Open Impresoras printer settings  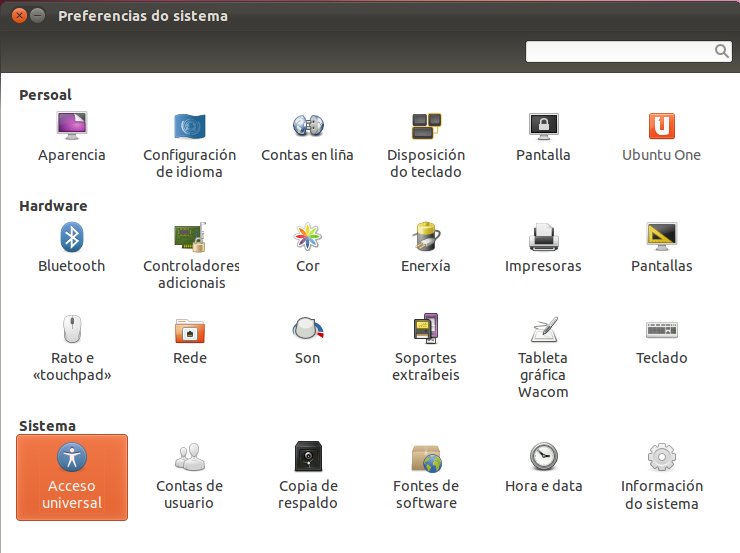(x=543, y=248)
